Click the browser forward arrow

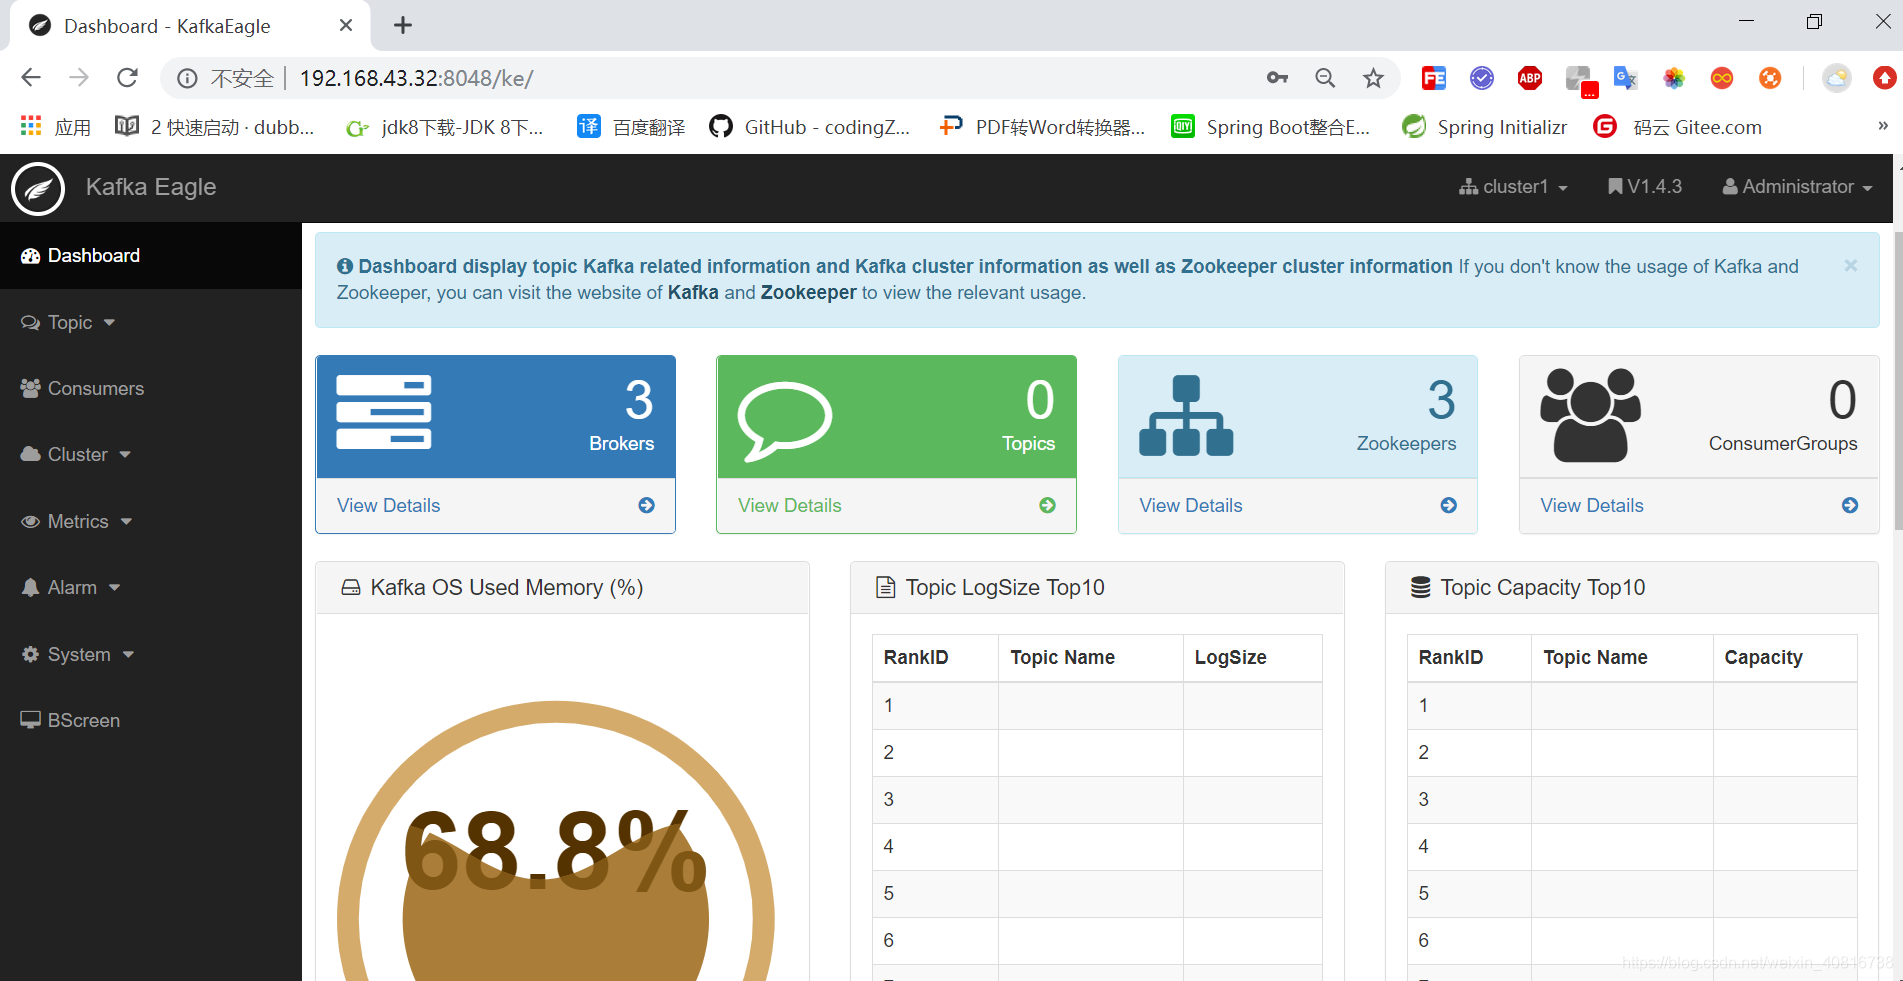79,78
